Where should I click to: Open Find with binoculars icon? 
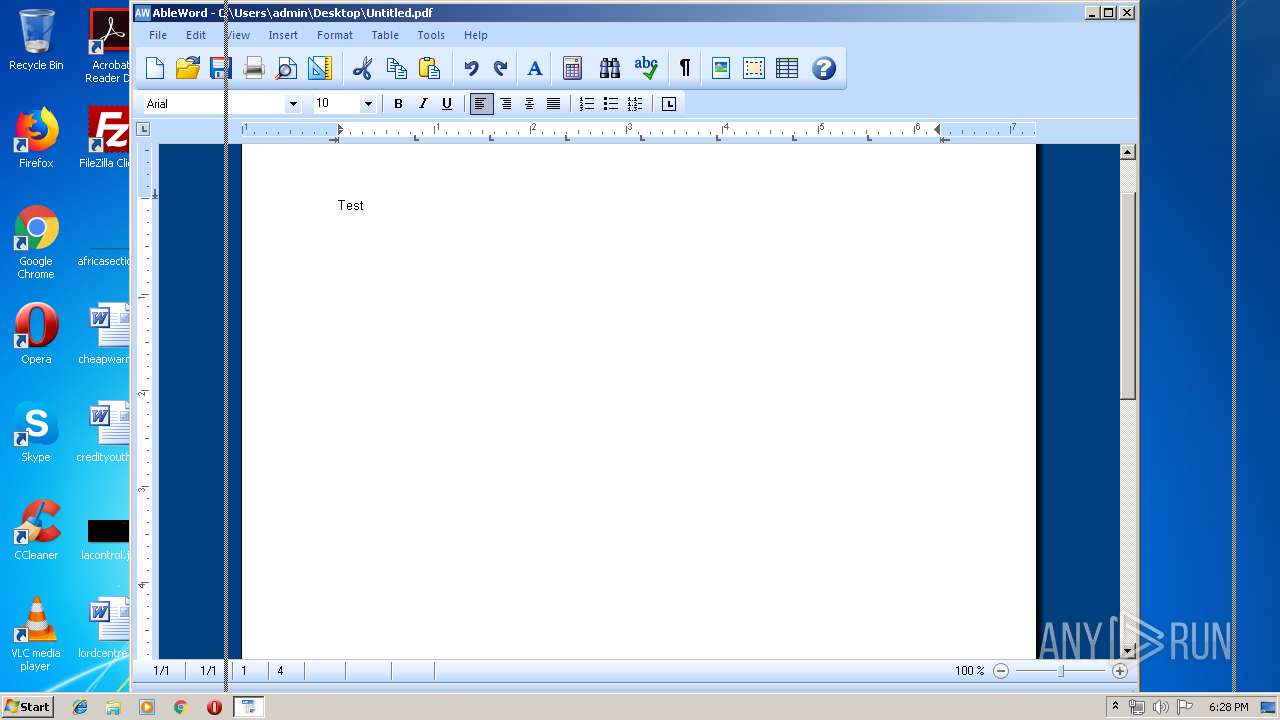click(x=609, y=68)
